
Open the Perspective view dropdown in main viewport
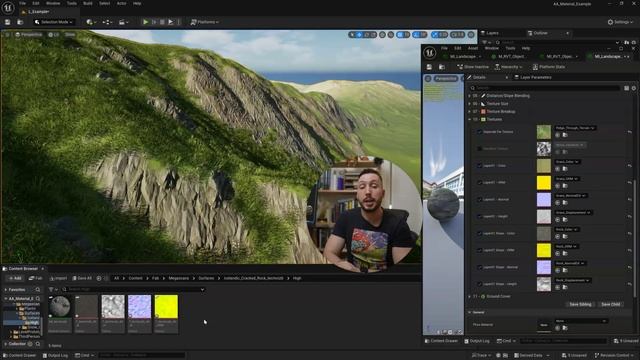(x=29, y=35)
